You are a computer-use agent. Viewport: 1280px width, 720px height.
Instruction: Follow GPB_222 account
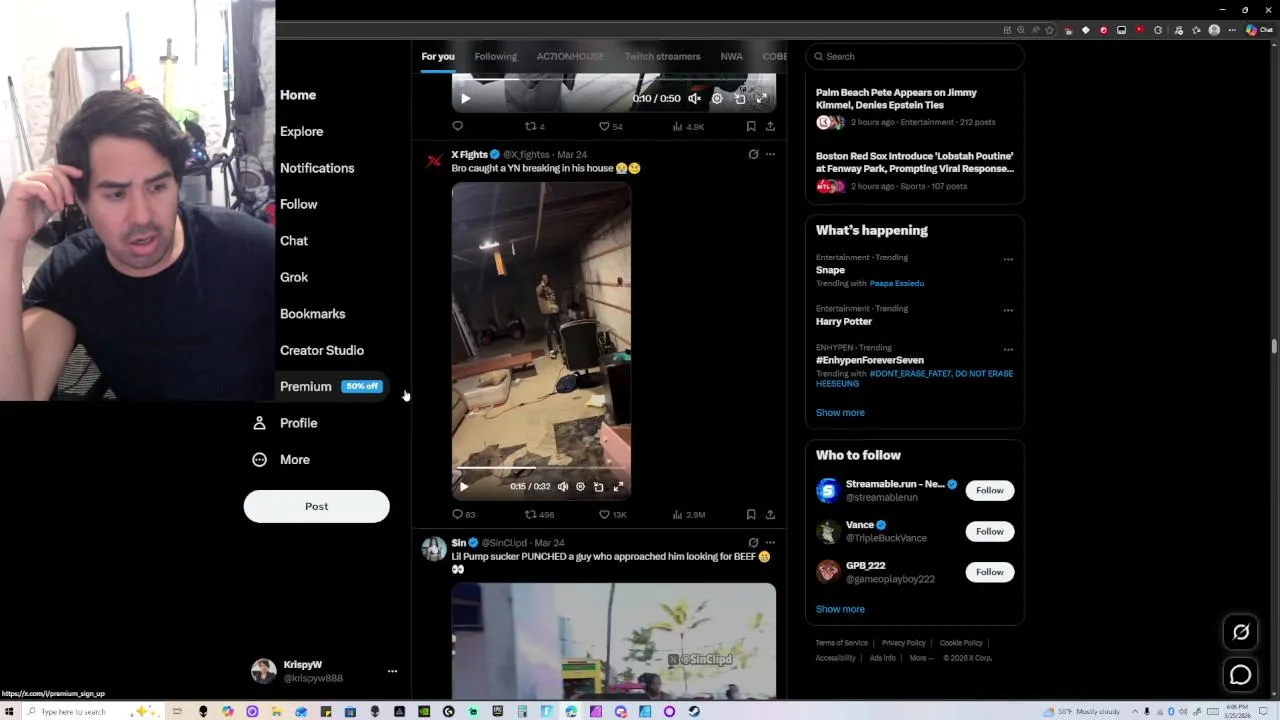click(990, 572)
